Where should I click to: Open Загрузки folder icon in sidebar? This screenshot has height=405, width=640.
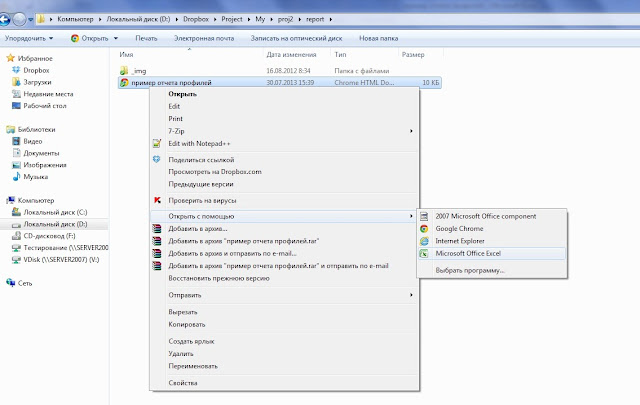16,82
